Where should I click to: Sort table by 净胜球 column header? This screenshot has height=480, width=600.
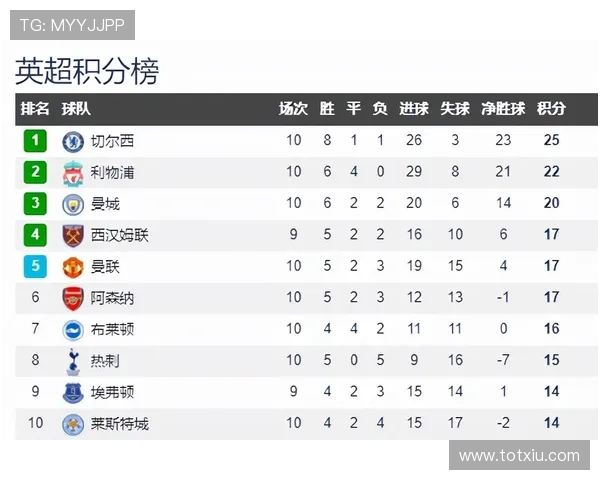click(502, 109)
